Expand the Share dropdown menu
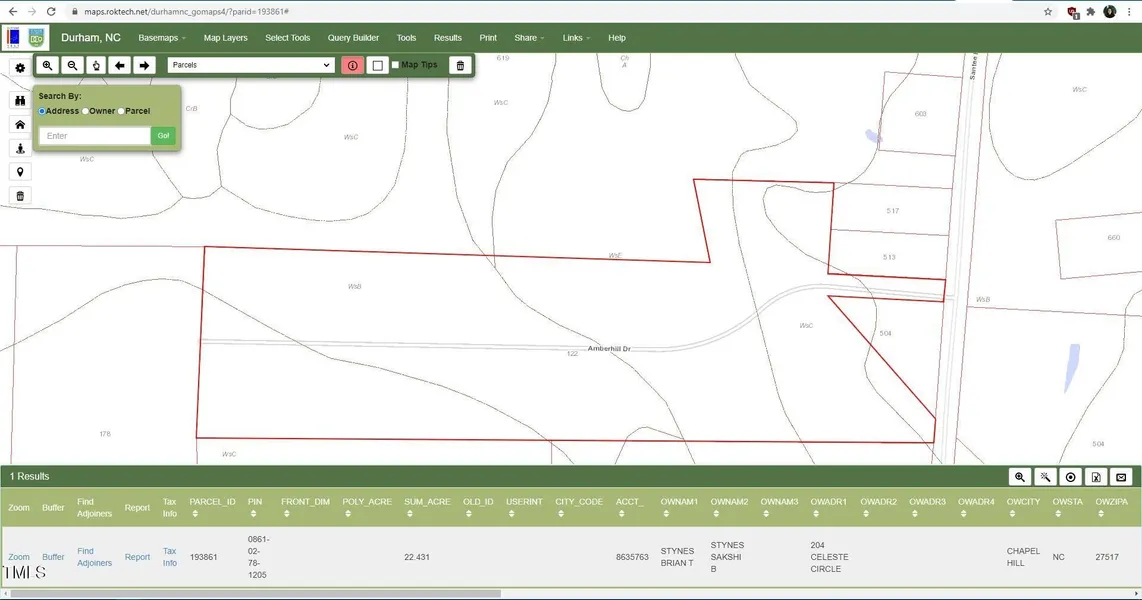This screenshot has height=600, width=1142. tap(529, 38)
